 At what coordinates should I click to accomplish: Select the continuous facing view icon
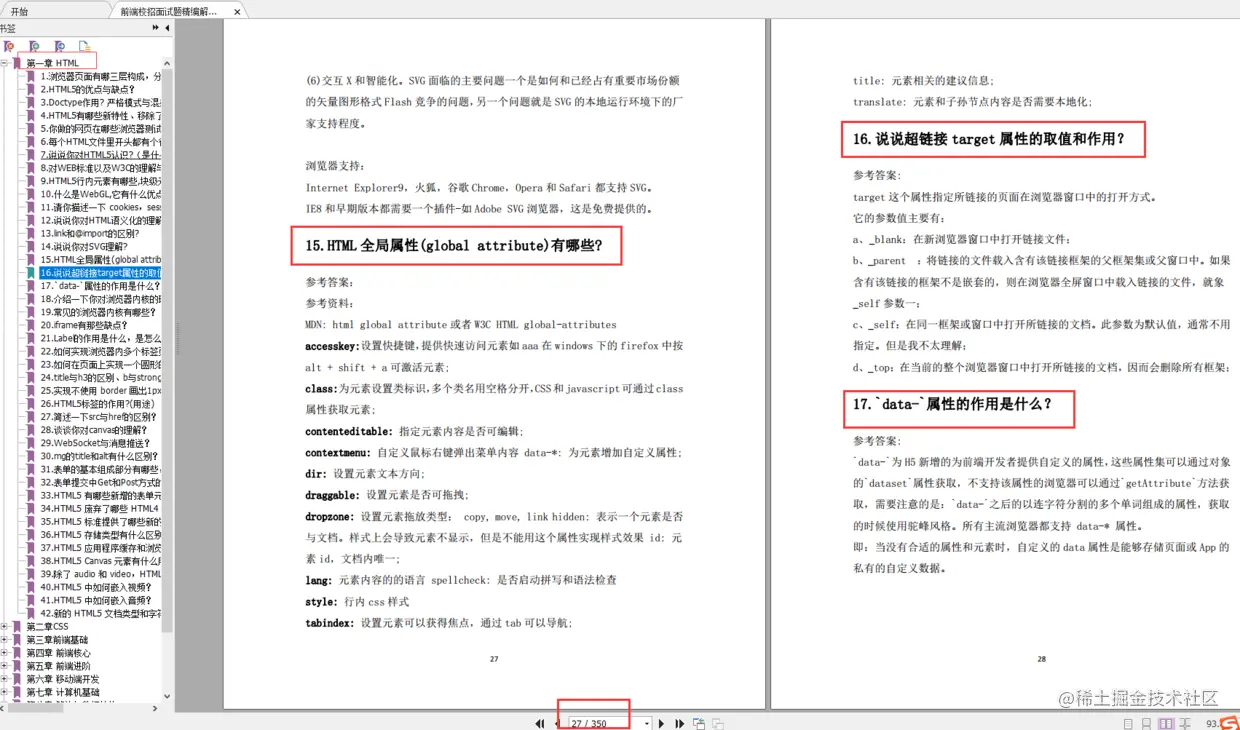pos(1185,723)
